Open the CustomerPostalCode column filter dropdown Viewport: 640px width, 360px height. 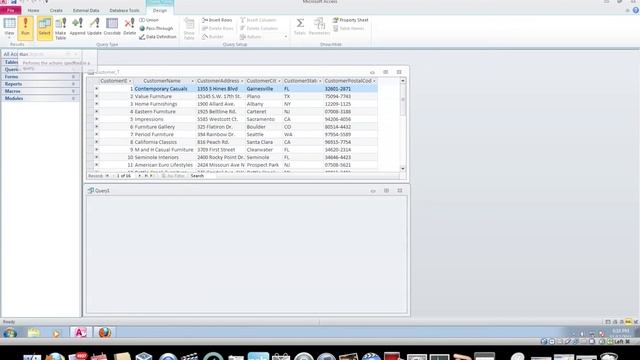374,81
